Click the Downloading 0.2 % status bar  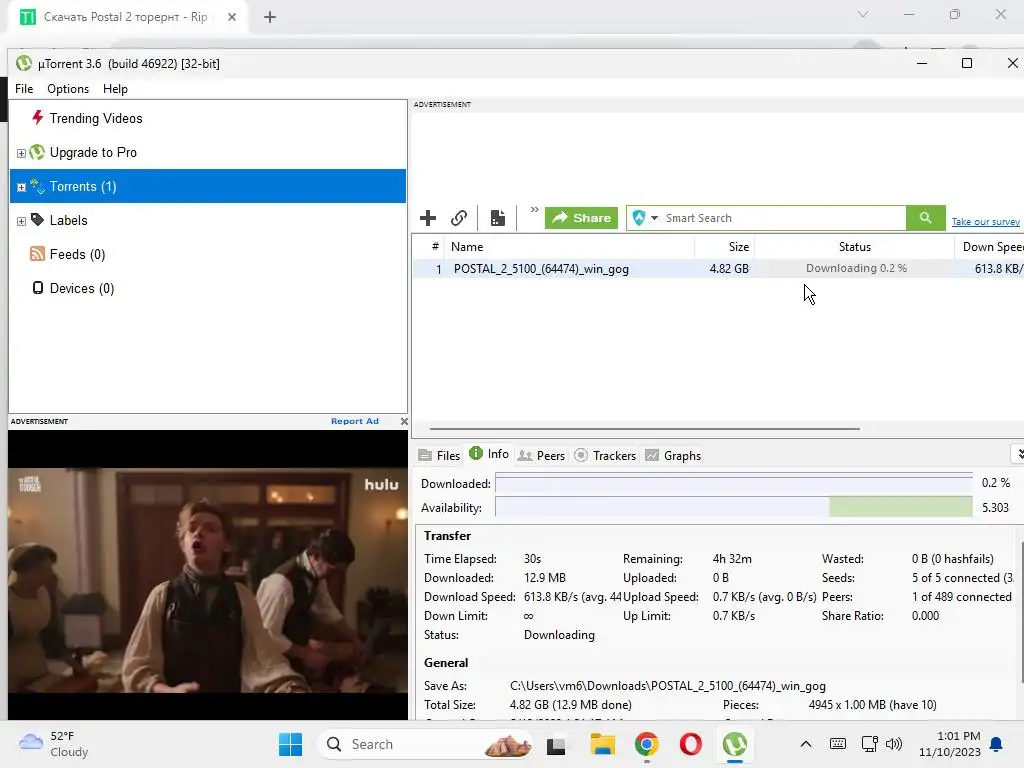point(856,268)
